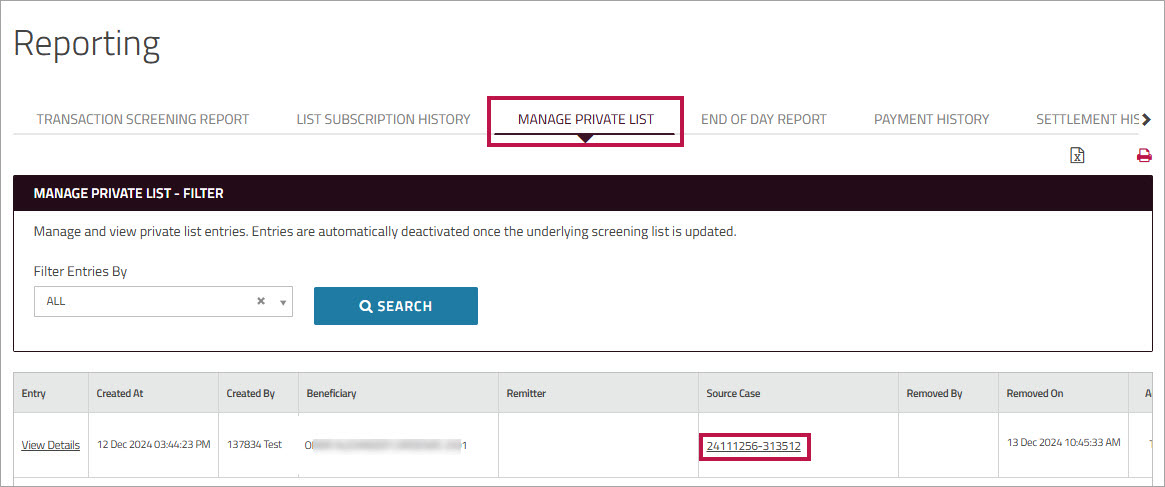This screenshot has height=487, width=1165.
Task: Export the list to Excel
Action: click(x=1077, y=155)
